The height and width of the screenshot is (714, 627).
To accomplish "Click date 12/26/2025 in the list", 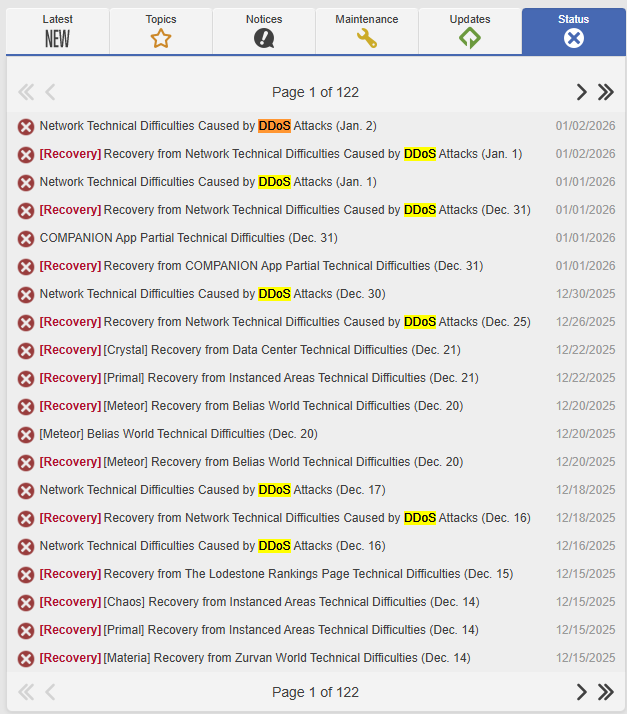I will 586,322.
